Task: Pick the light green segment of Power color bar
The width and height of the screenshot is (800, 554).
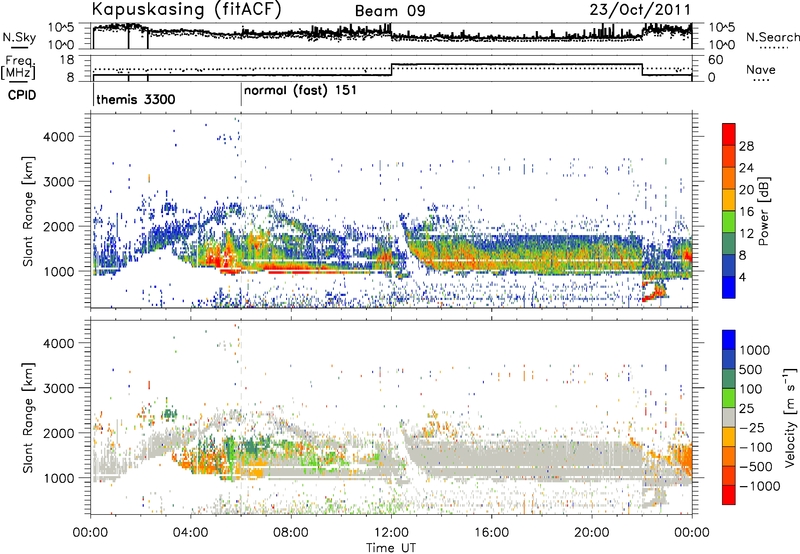Action: tap(729, 223)
